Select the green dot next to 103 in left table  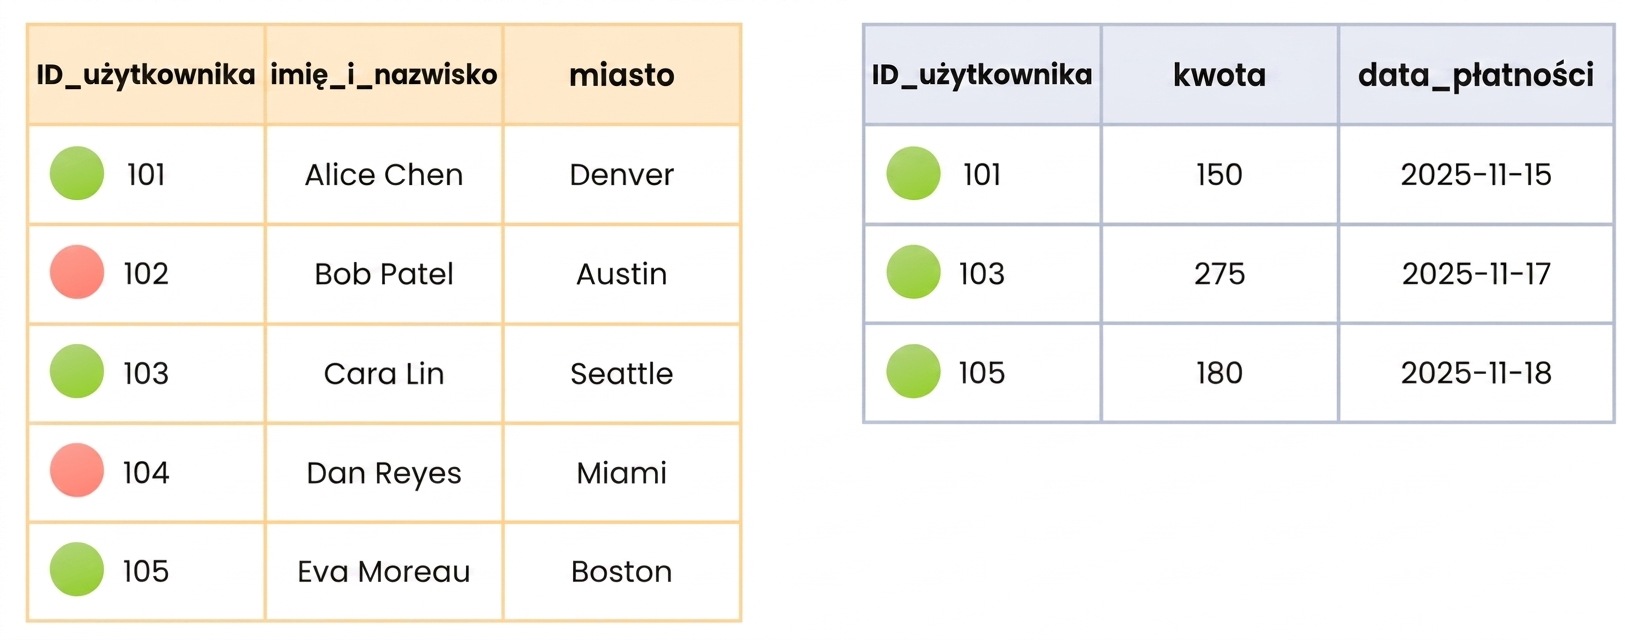click(x=77, y=371)
